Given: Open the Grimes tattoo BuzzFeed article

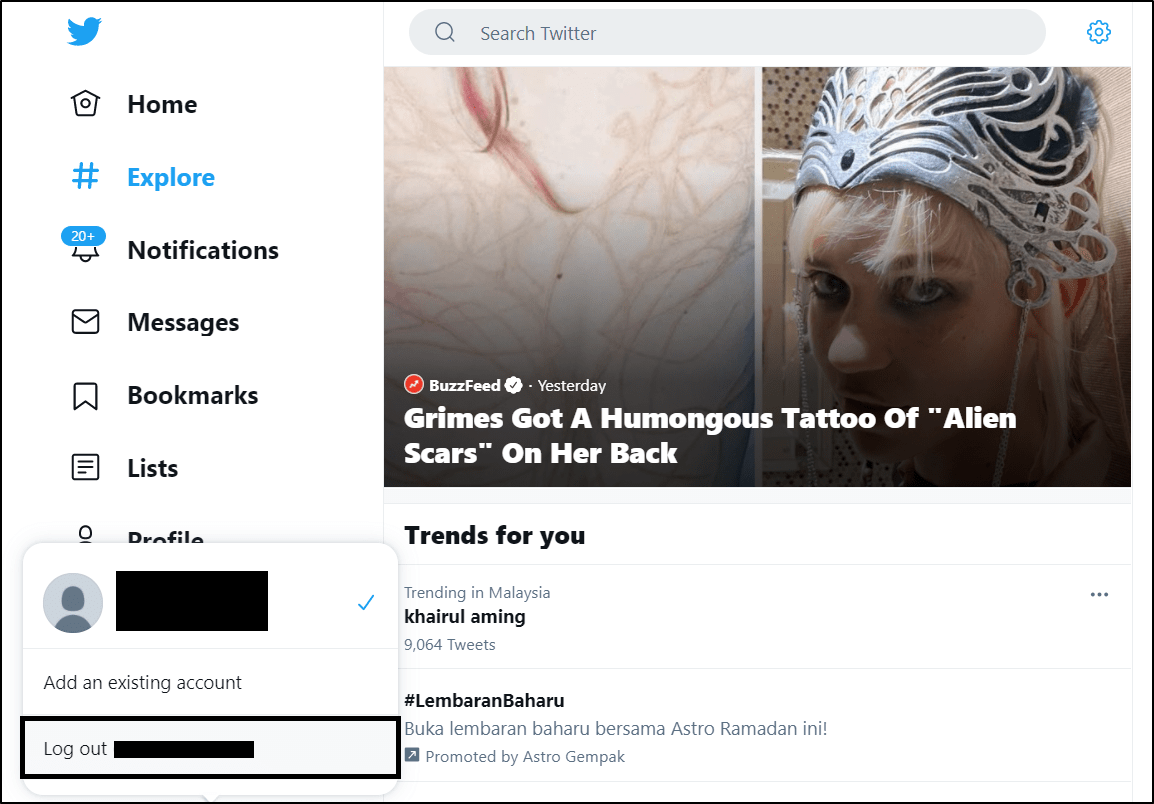Looking at the screenshot, I should pos(709,435).
